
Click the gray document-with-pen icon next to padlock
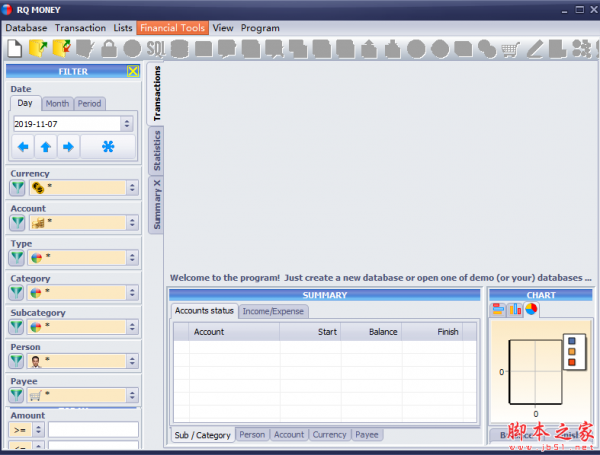point(85,49)
